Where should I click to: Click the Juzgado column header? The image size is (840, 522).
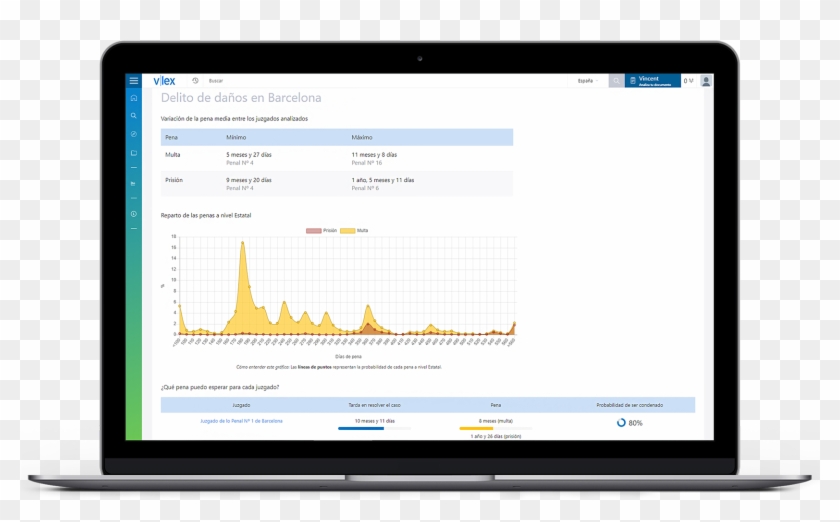pyautogui.click(x=241, y=405)
